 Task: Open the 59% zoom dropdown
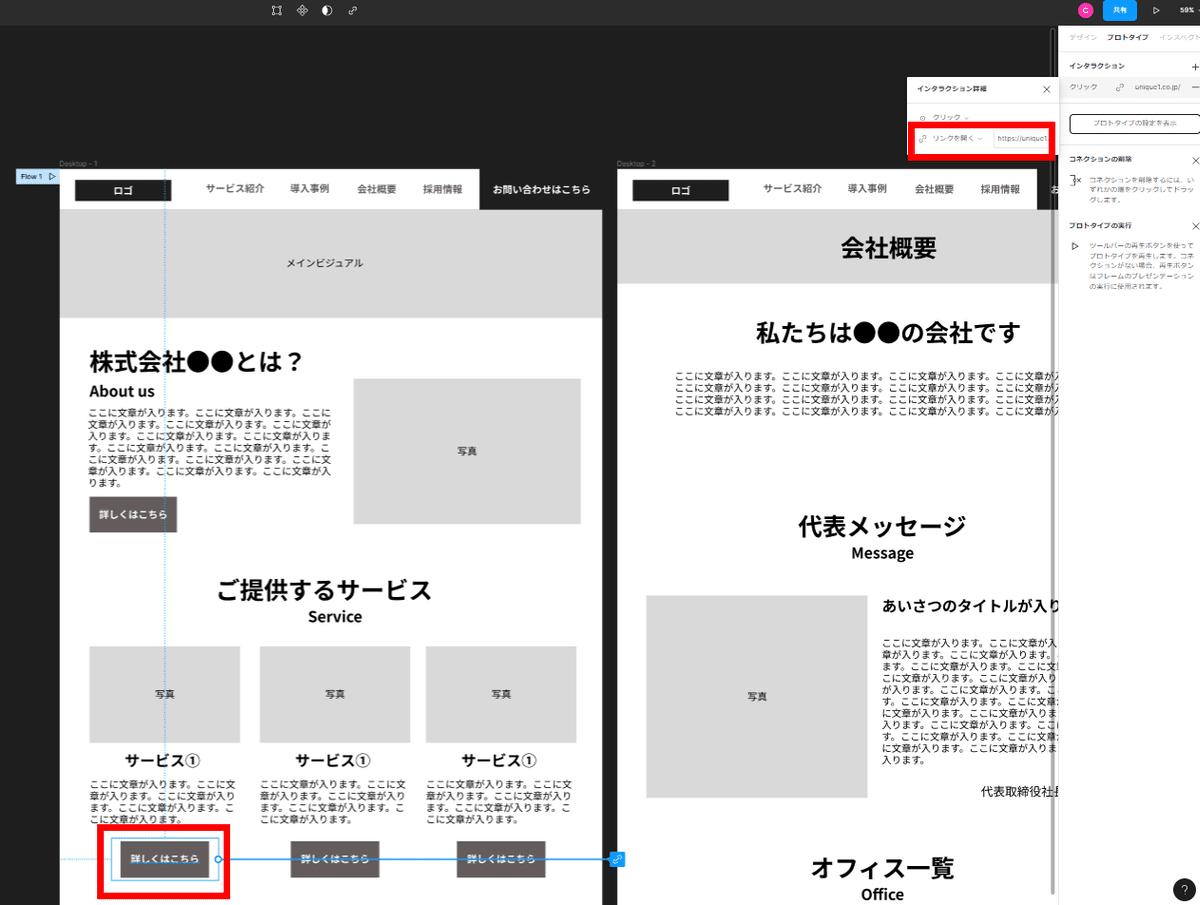click(x=1187, y=10)
